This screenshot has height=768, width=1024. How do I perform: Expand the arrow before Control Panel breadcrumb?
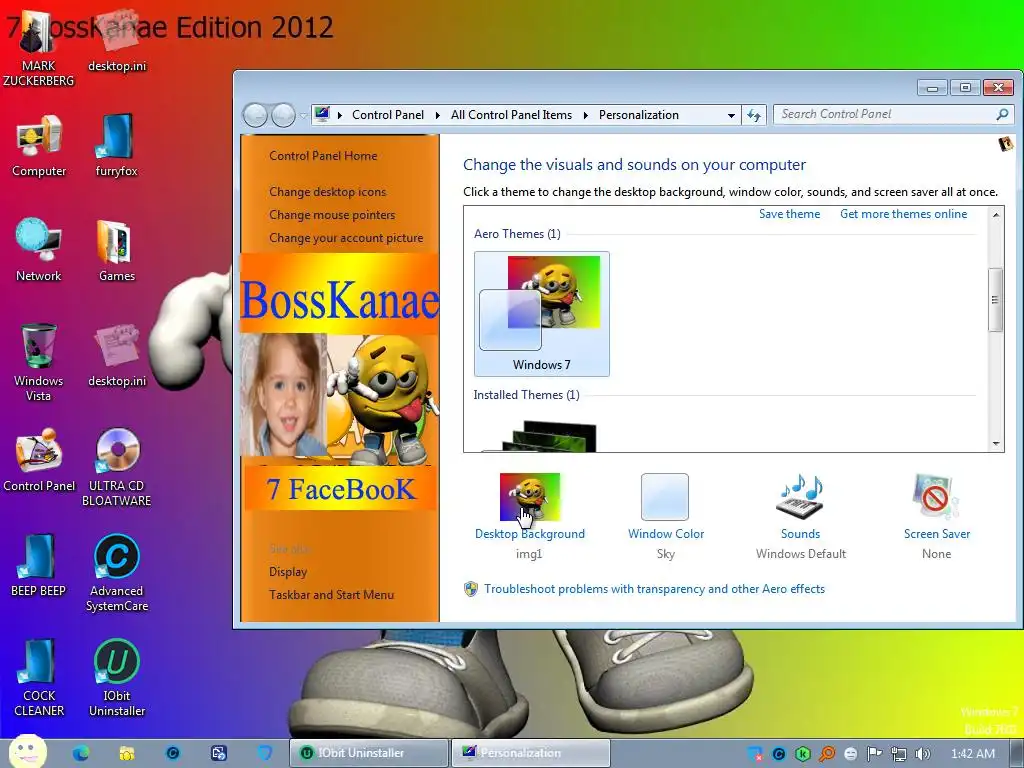point(340,115)
